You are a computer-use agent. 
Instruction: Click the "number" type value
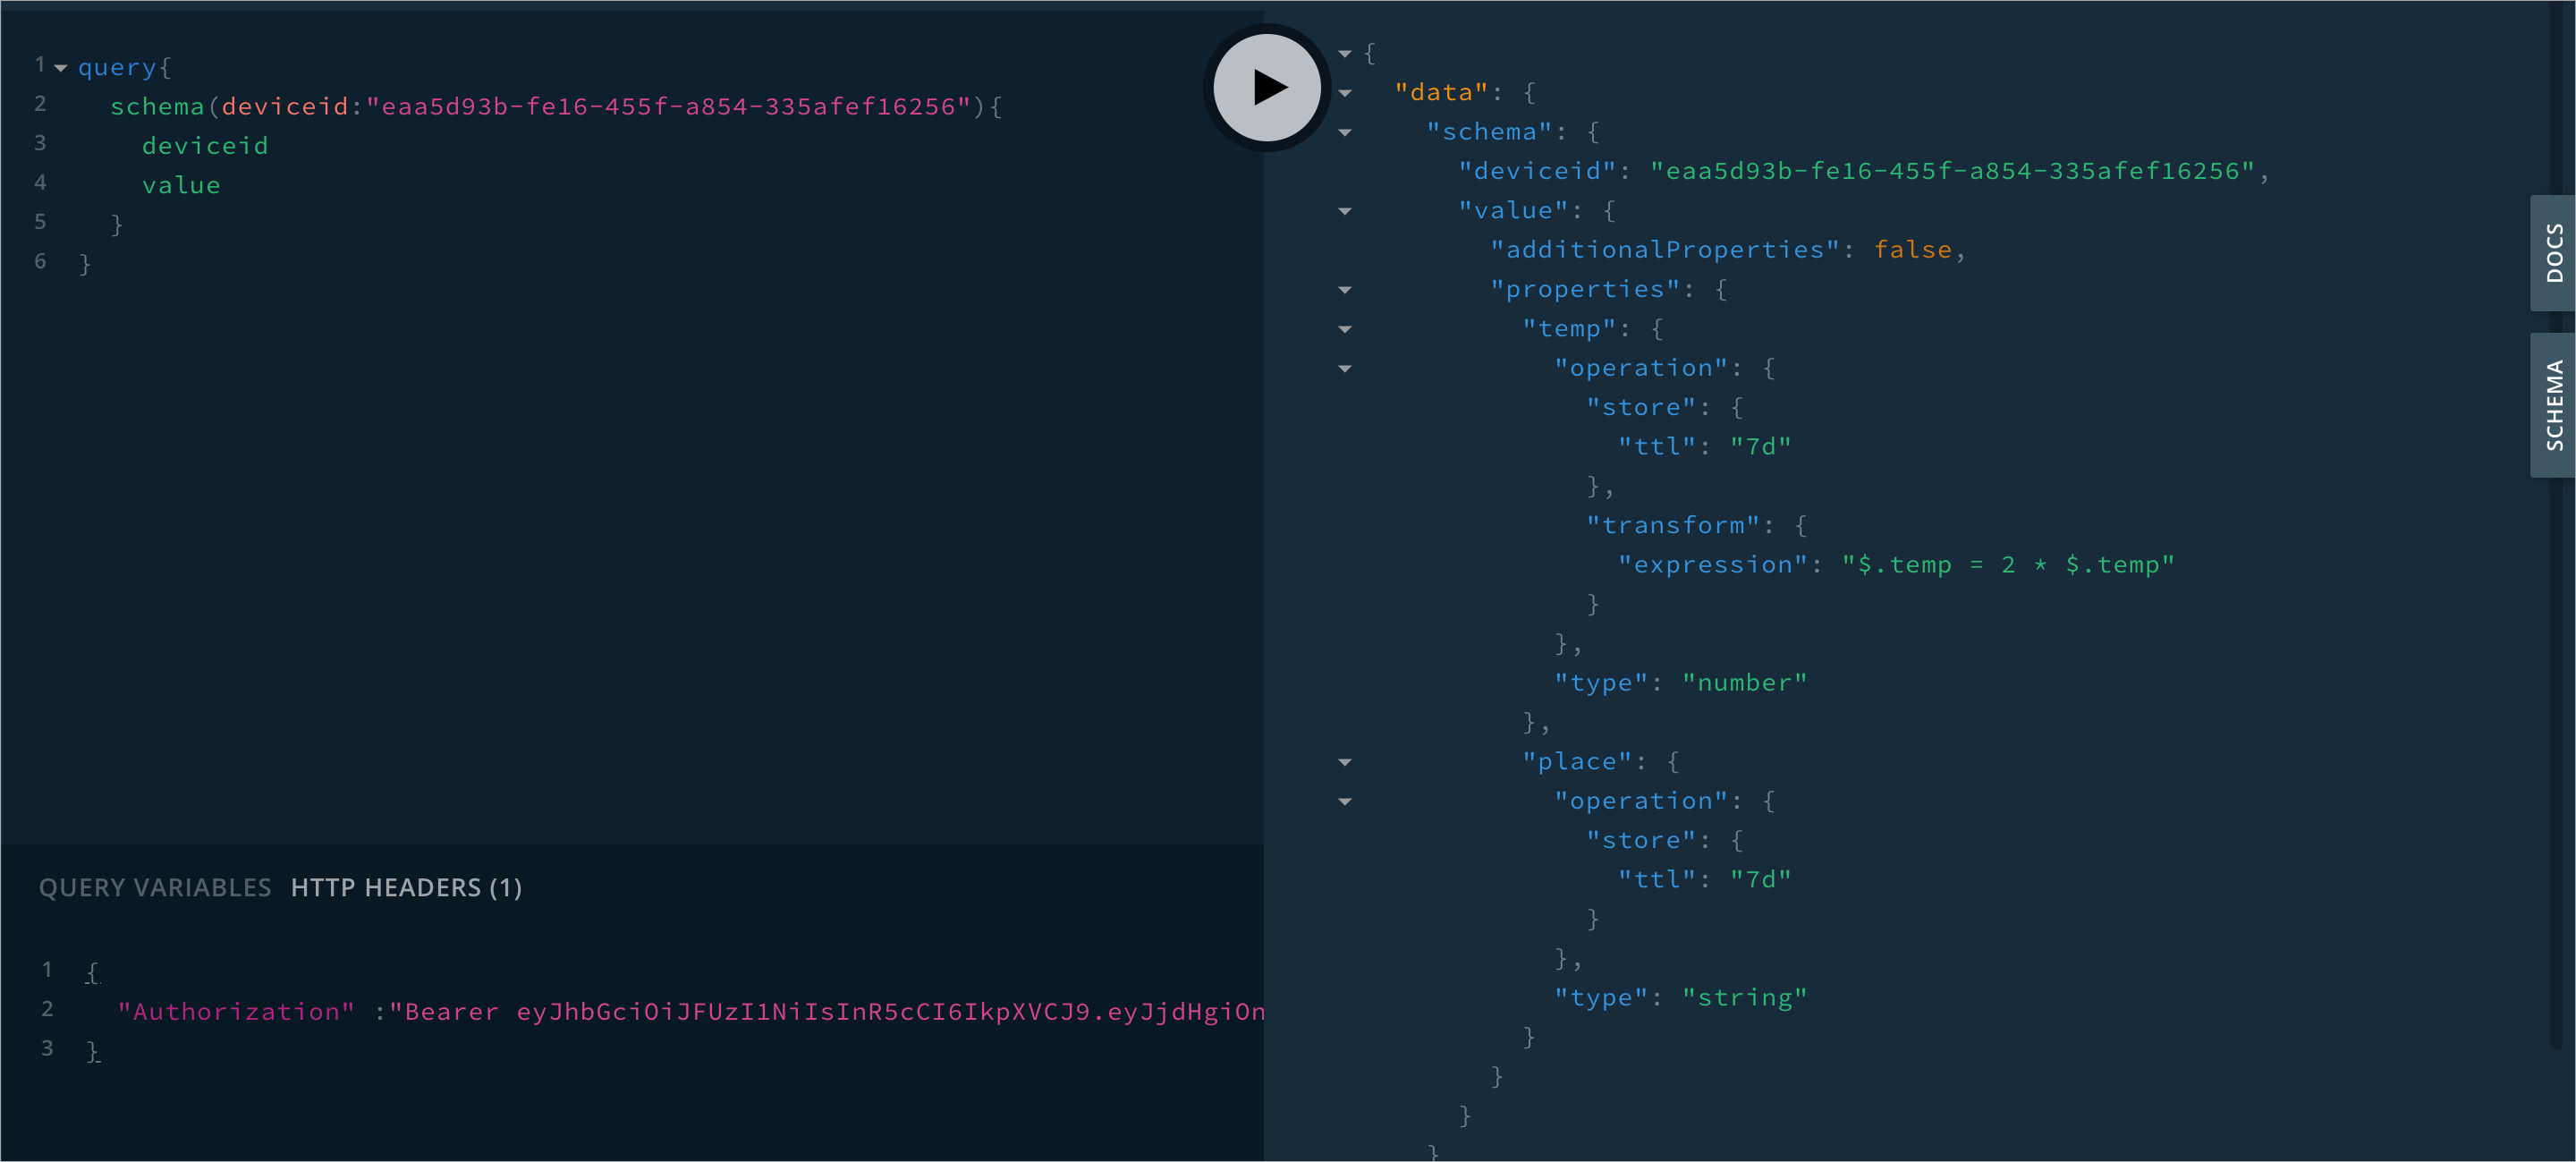coord(1745,683)
